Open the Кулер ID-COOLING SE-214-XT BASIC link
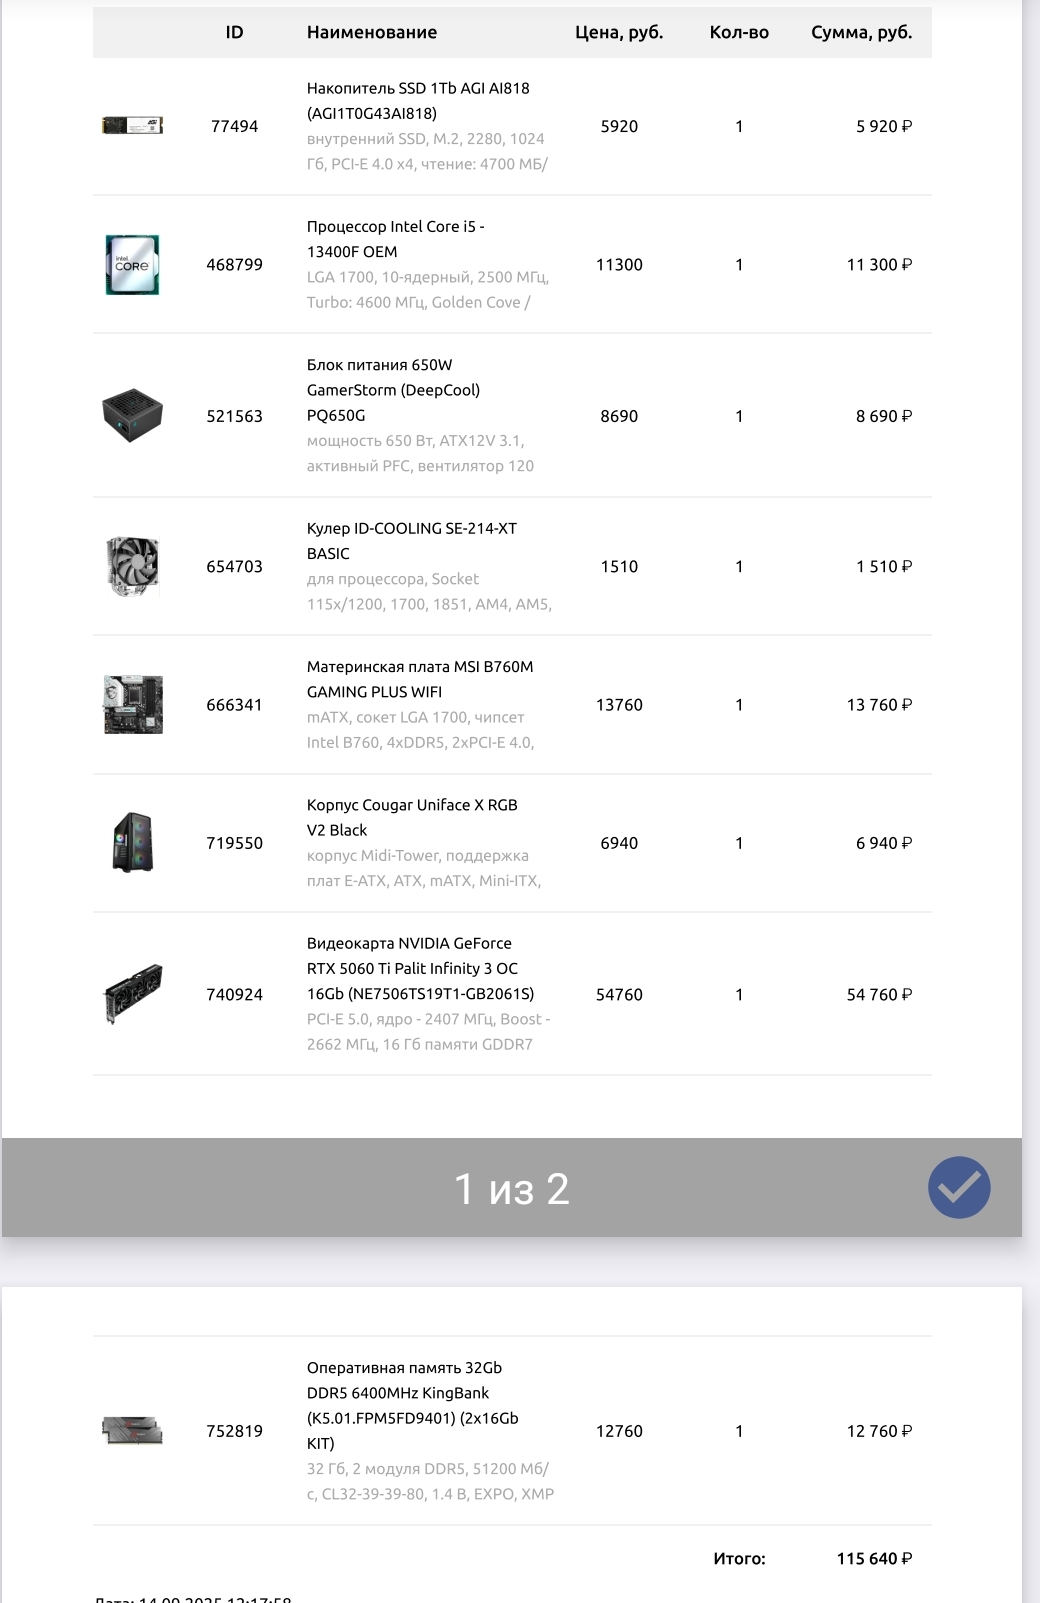The image size is (1040, 1603). 412,541
